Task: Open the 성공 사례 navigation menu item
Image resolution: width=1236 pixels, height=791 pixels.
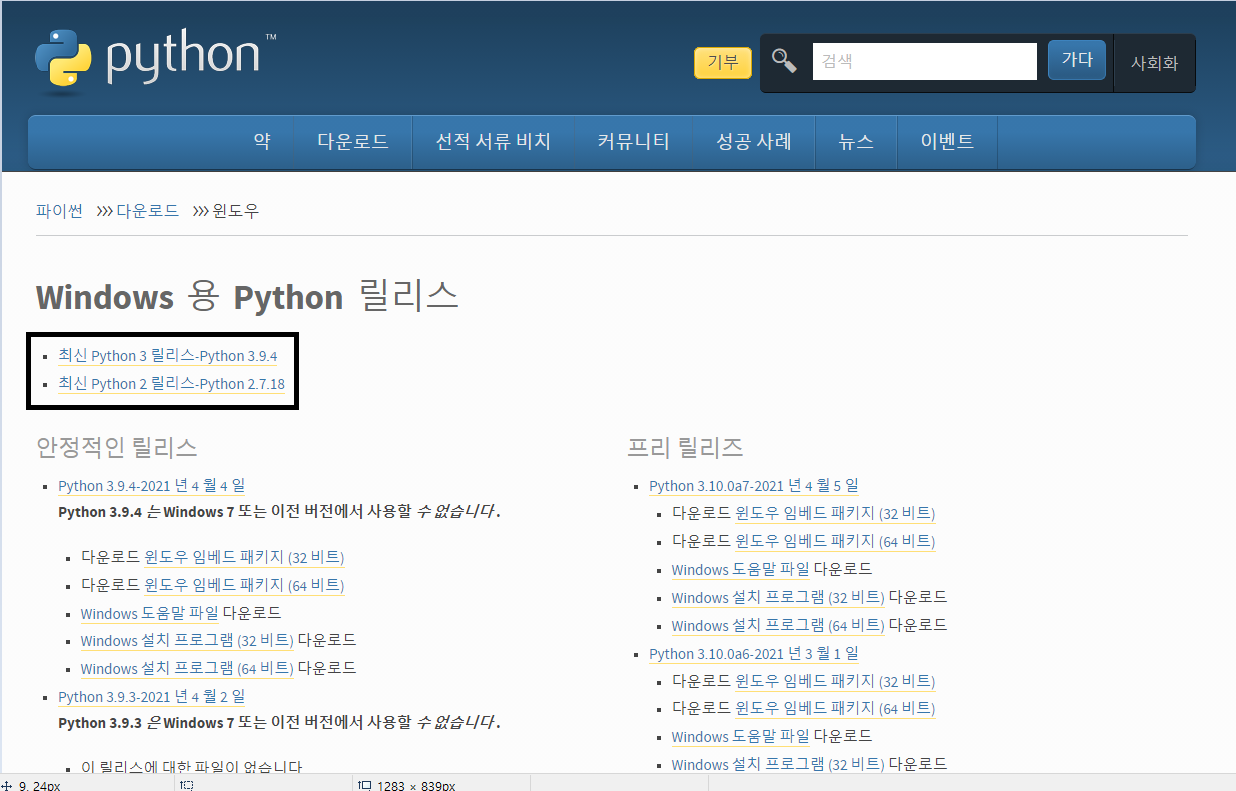Action: [x=754, y=141]
